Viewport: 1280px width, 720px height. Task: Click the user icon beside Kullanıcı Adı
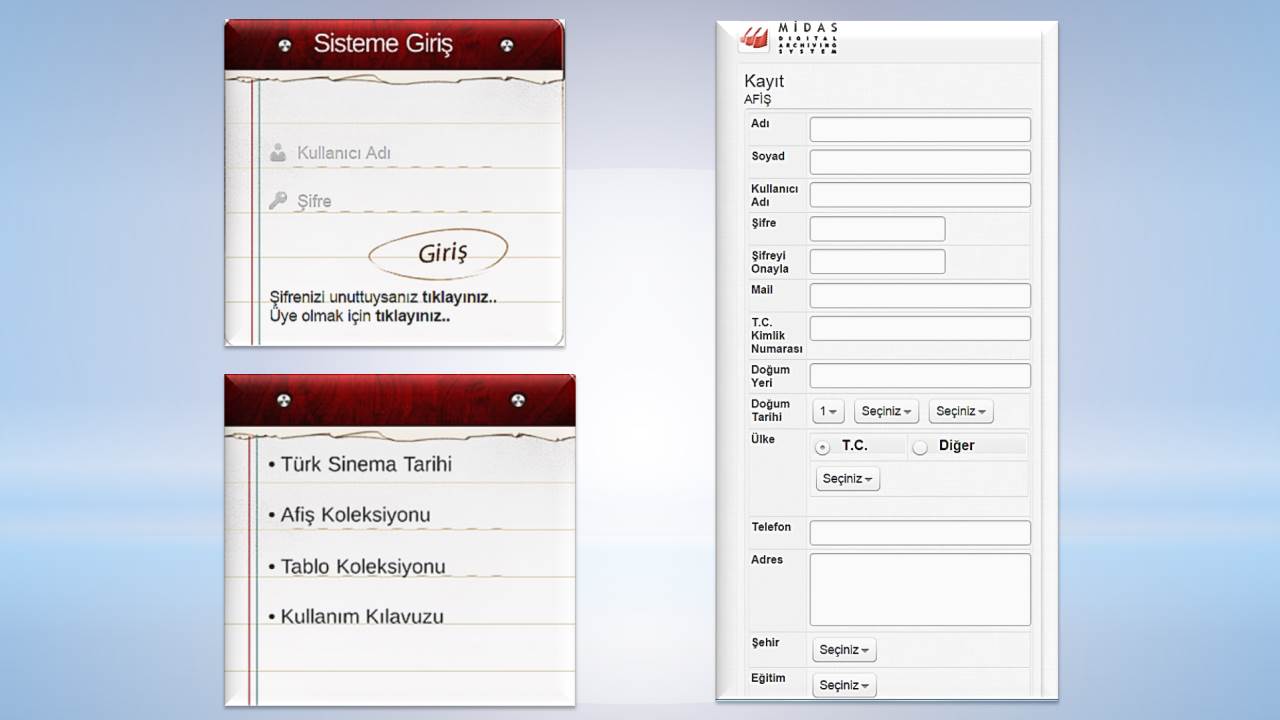pyautogui.click(x=278, y=153)
